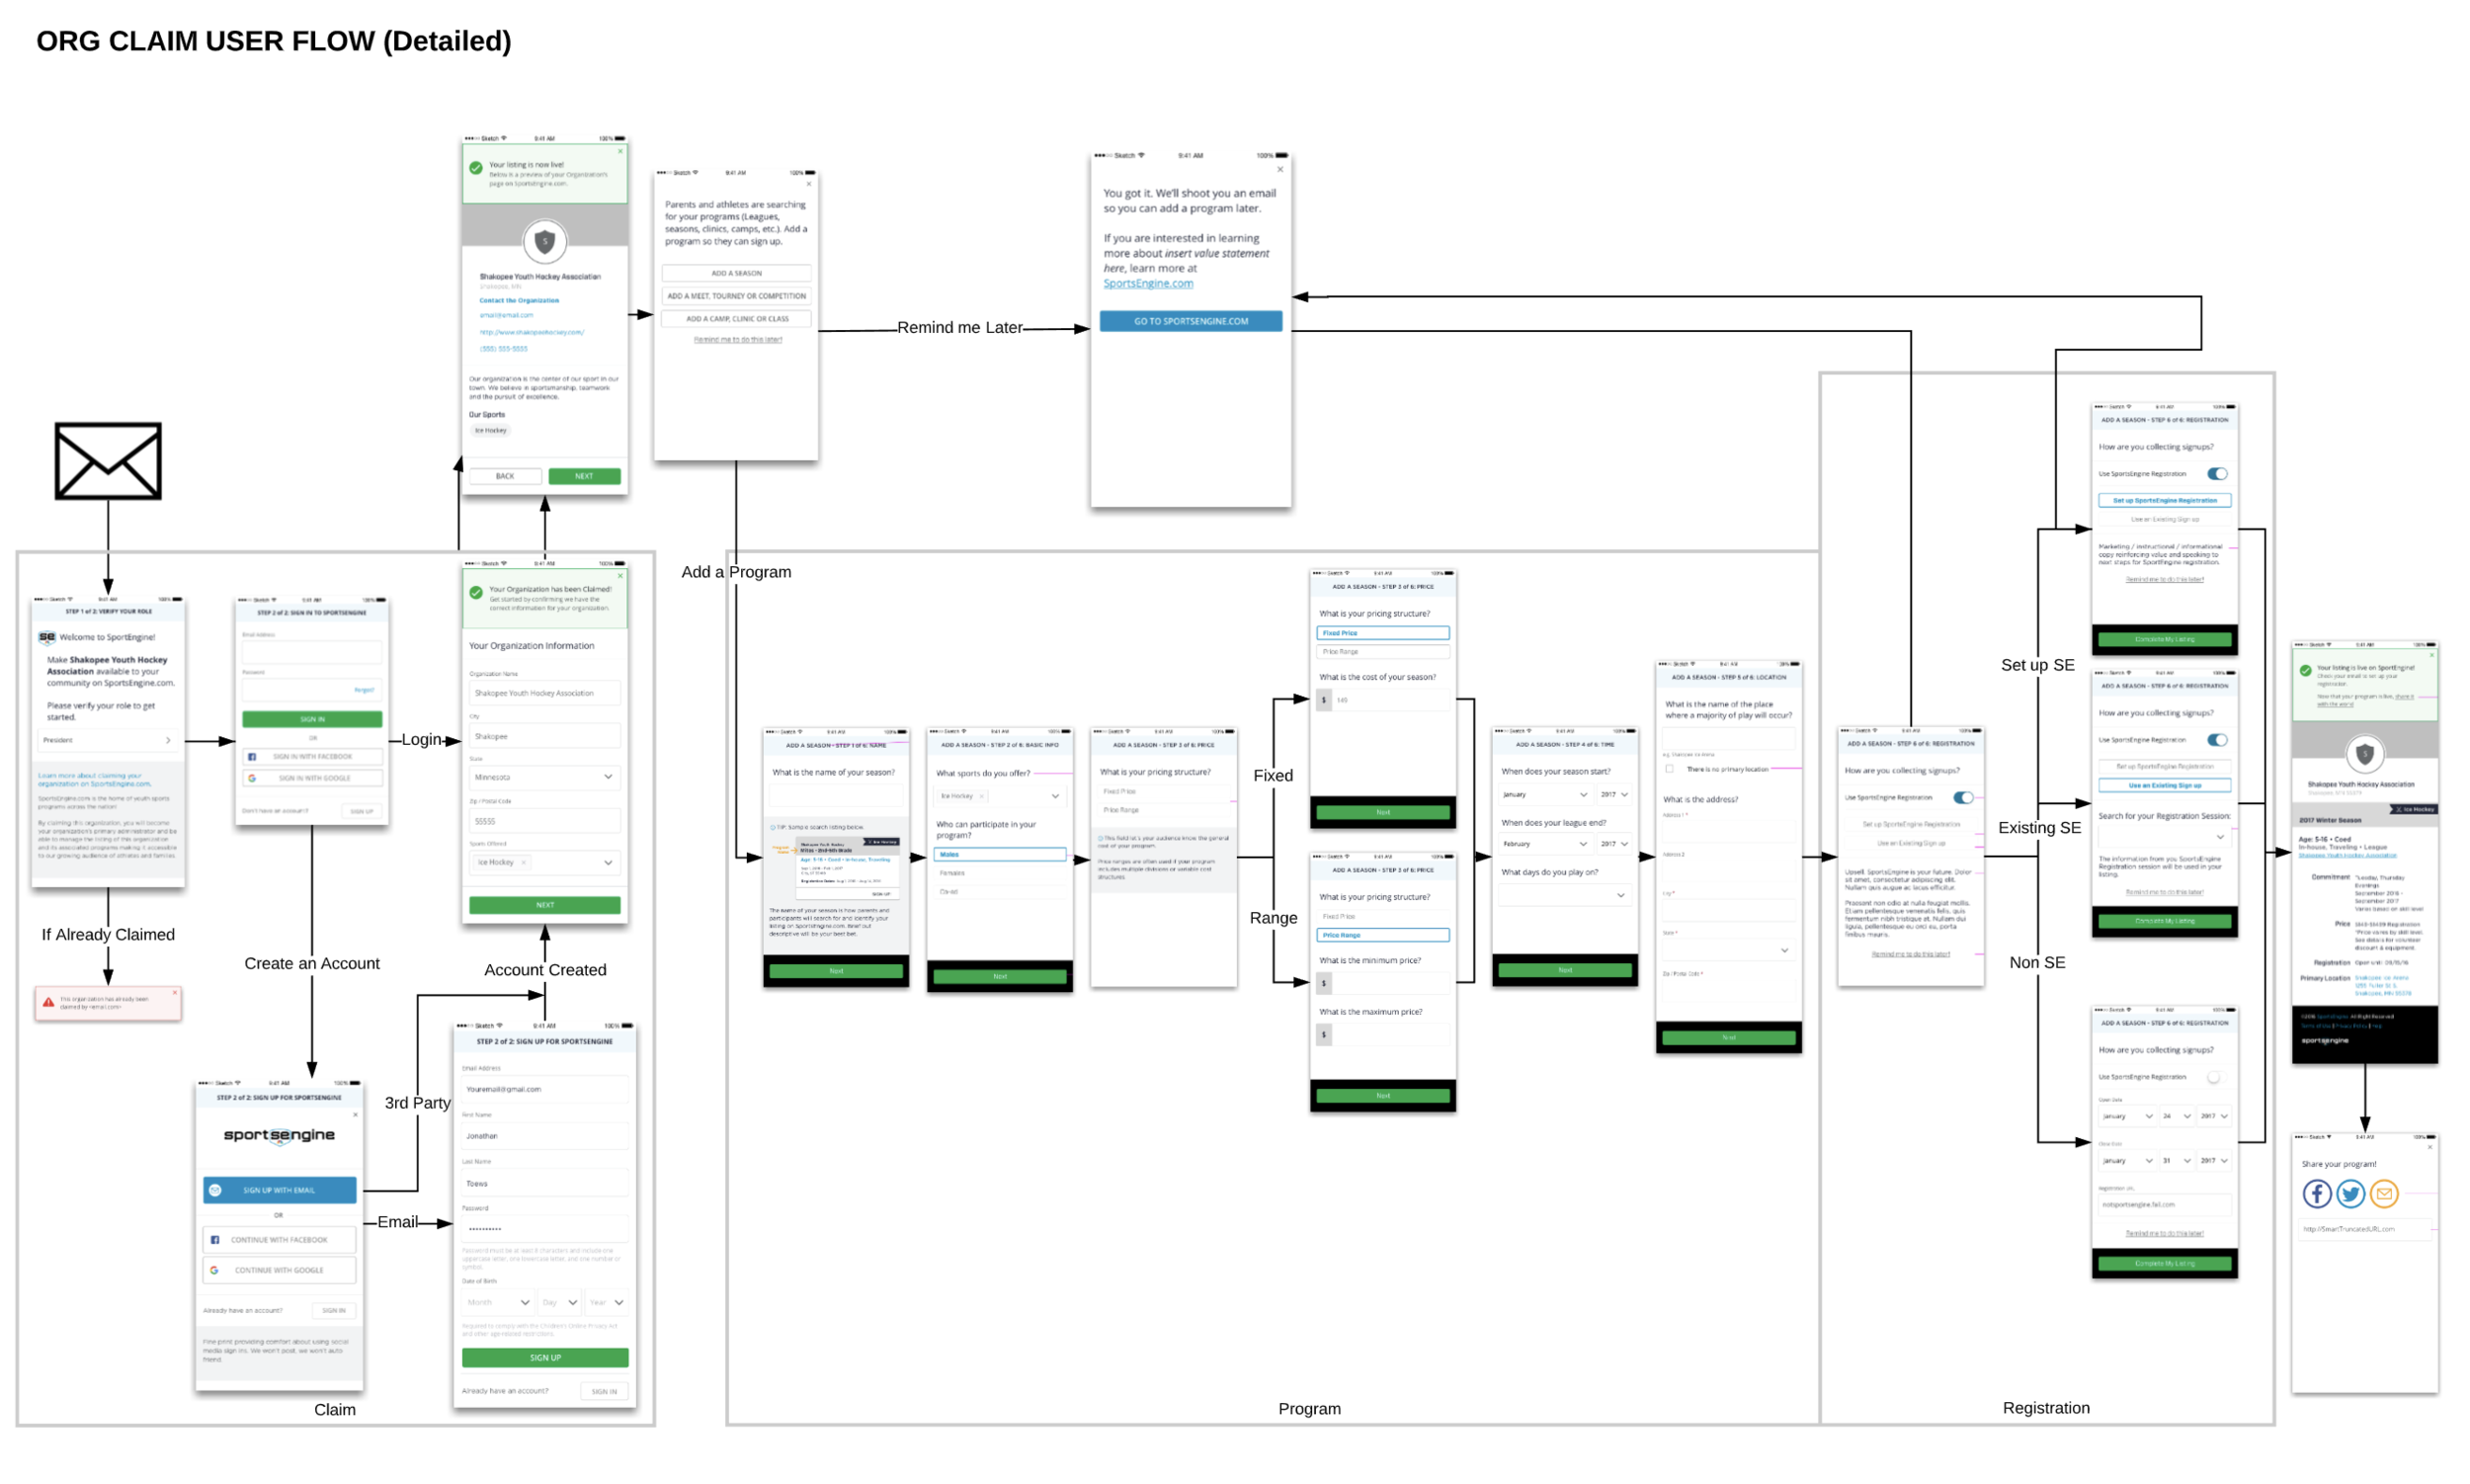
Task: Open the January season start month dropdown
Action: click(x=1544, y=794)
